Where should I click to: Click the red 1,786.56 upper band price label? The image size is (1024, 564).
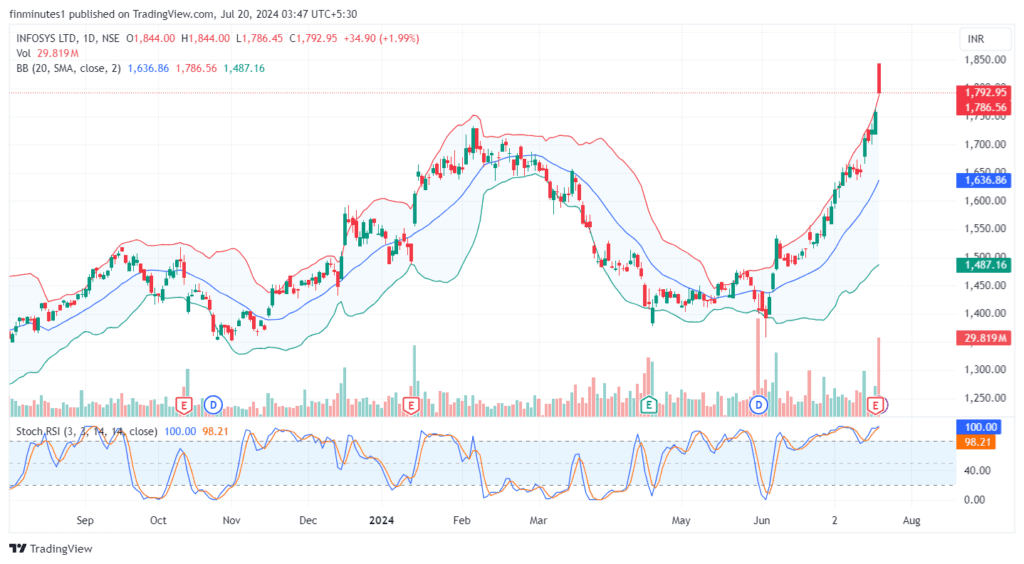point(984,107)
